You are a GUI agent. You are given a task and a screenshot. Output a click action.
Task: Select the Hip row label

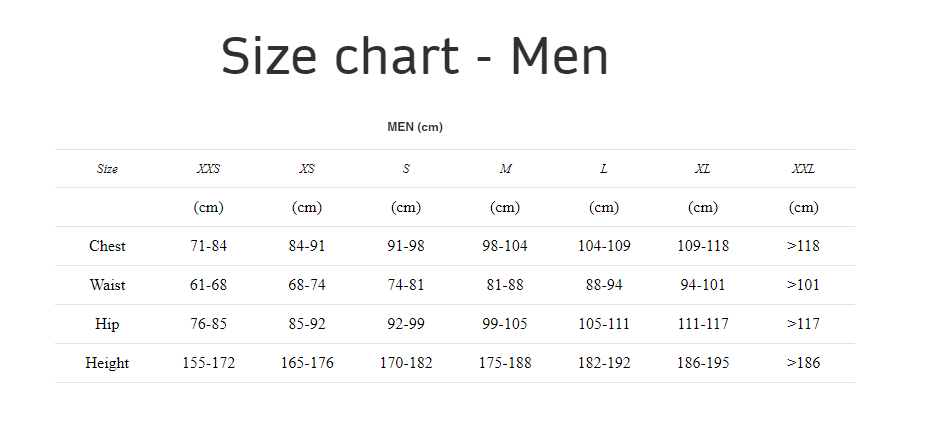tap(107, 324)
